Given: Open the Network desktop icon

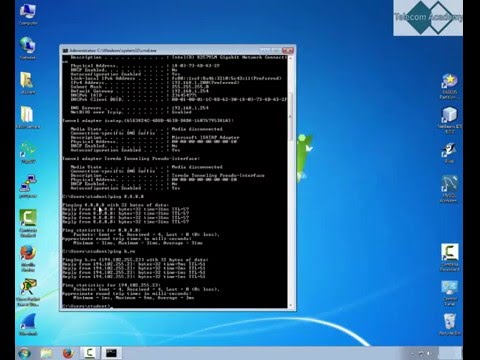Looking at the screenshot, I should click(28, 49).
